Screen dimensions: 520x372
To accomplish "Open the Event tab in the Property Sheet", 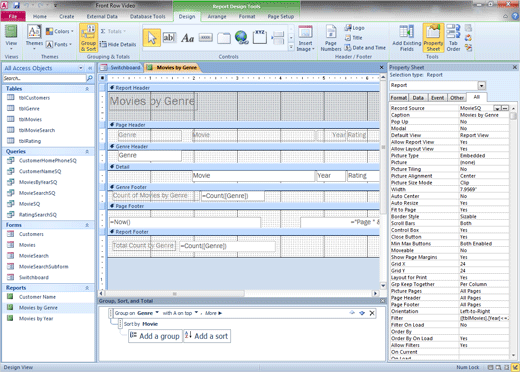I will [437, 98].
